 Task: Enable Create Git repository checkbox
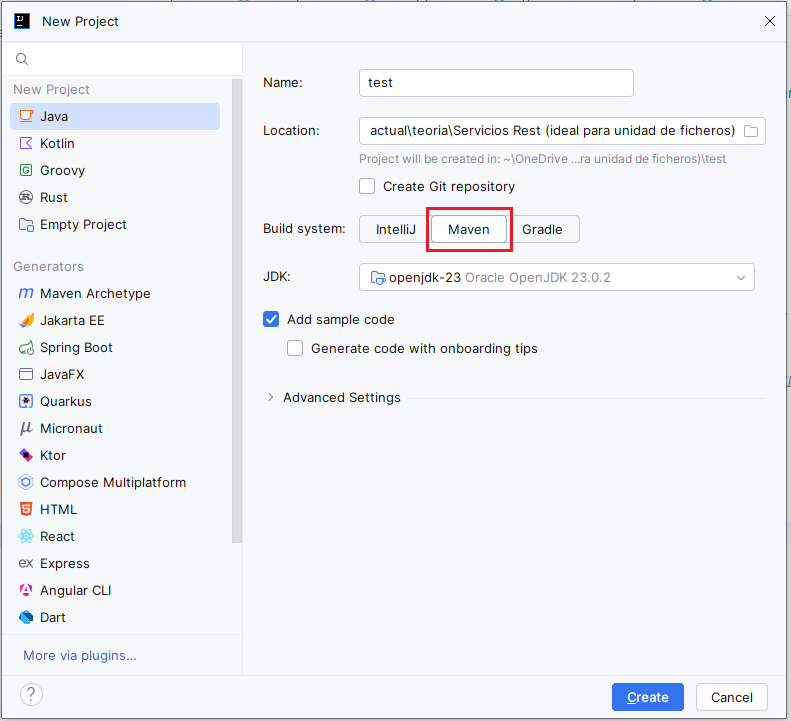click(367, 186)
